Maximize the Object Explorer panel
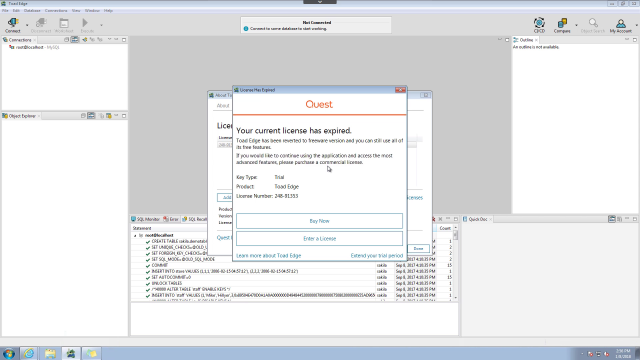The height and width of the screenshot is (360, 640). 124,116
